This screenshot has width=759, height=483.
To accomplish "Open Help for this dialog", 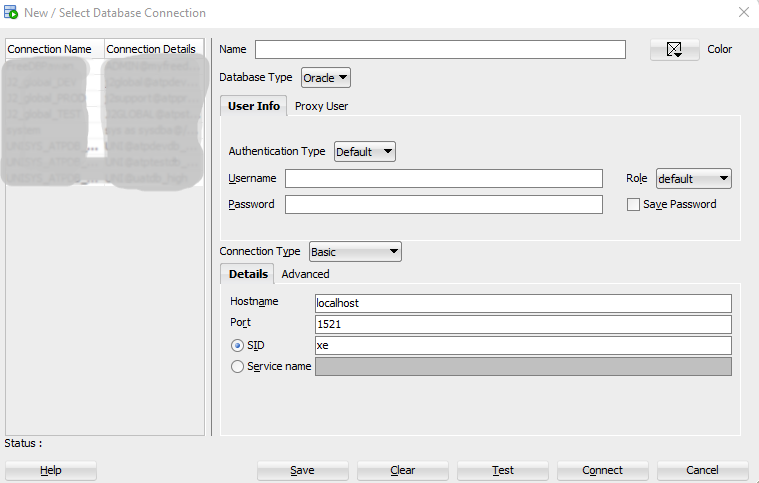I will (51, 470).
